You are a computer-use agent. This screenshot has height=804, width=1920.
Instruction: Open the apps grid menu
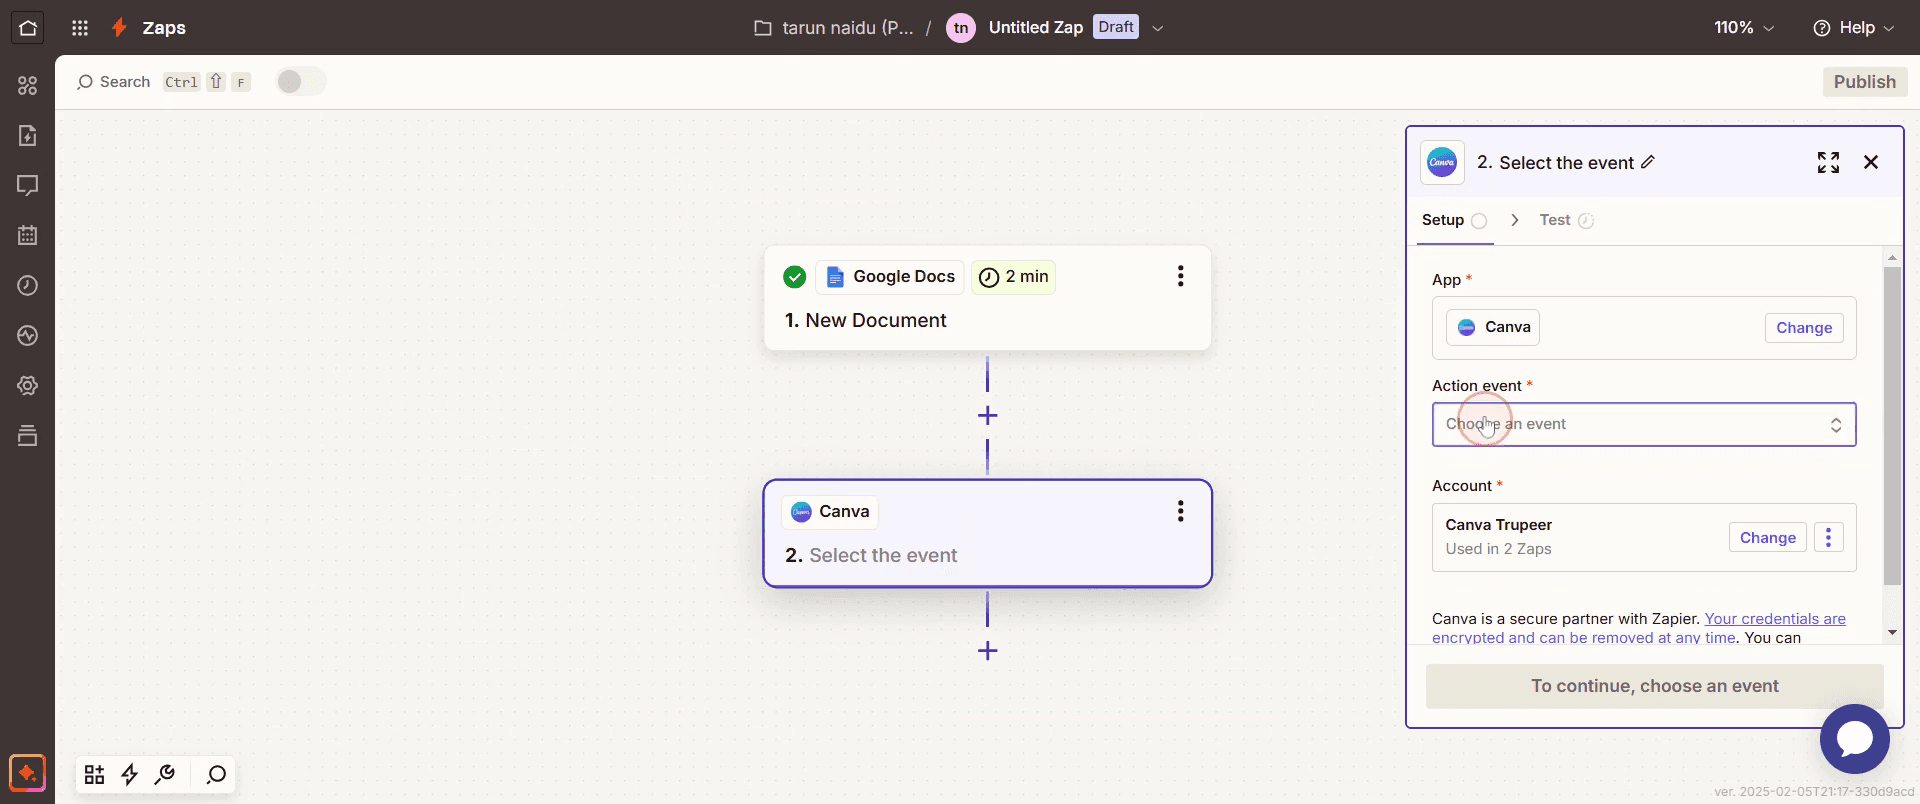(x=80, y=28)
